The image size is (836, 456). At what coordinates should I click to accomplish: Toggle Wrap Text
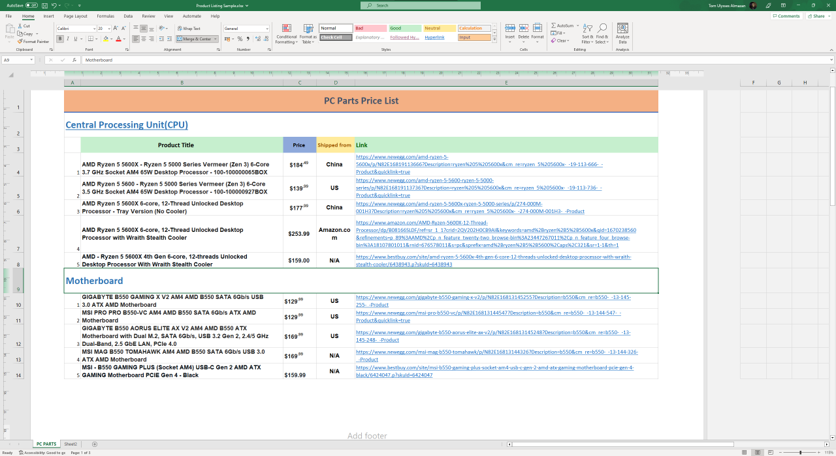189,28
